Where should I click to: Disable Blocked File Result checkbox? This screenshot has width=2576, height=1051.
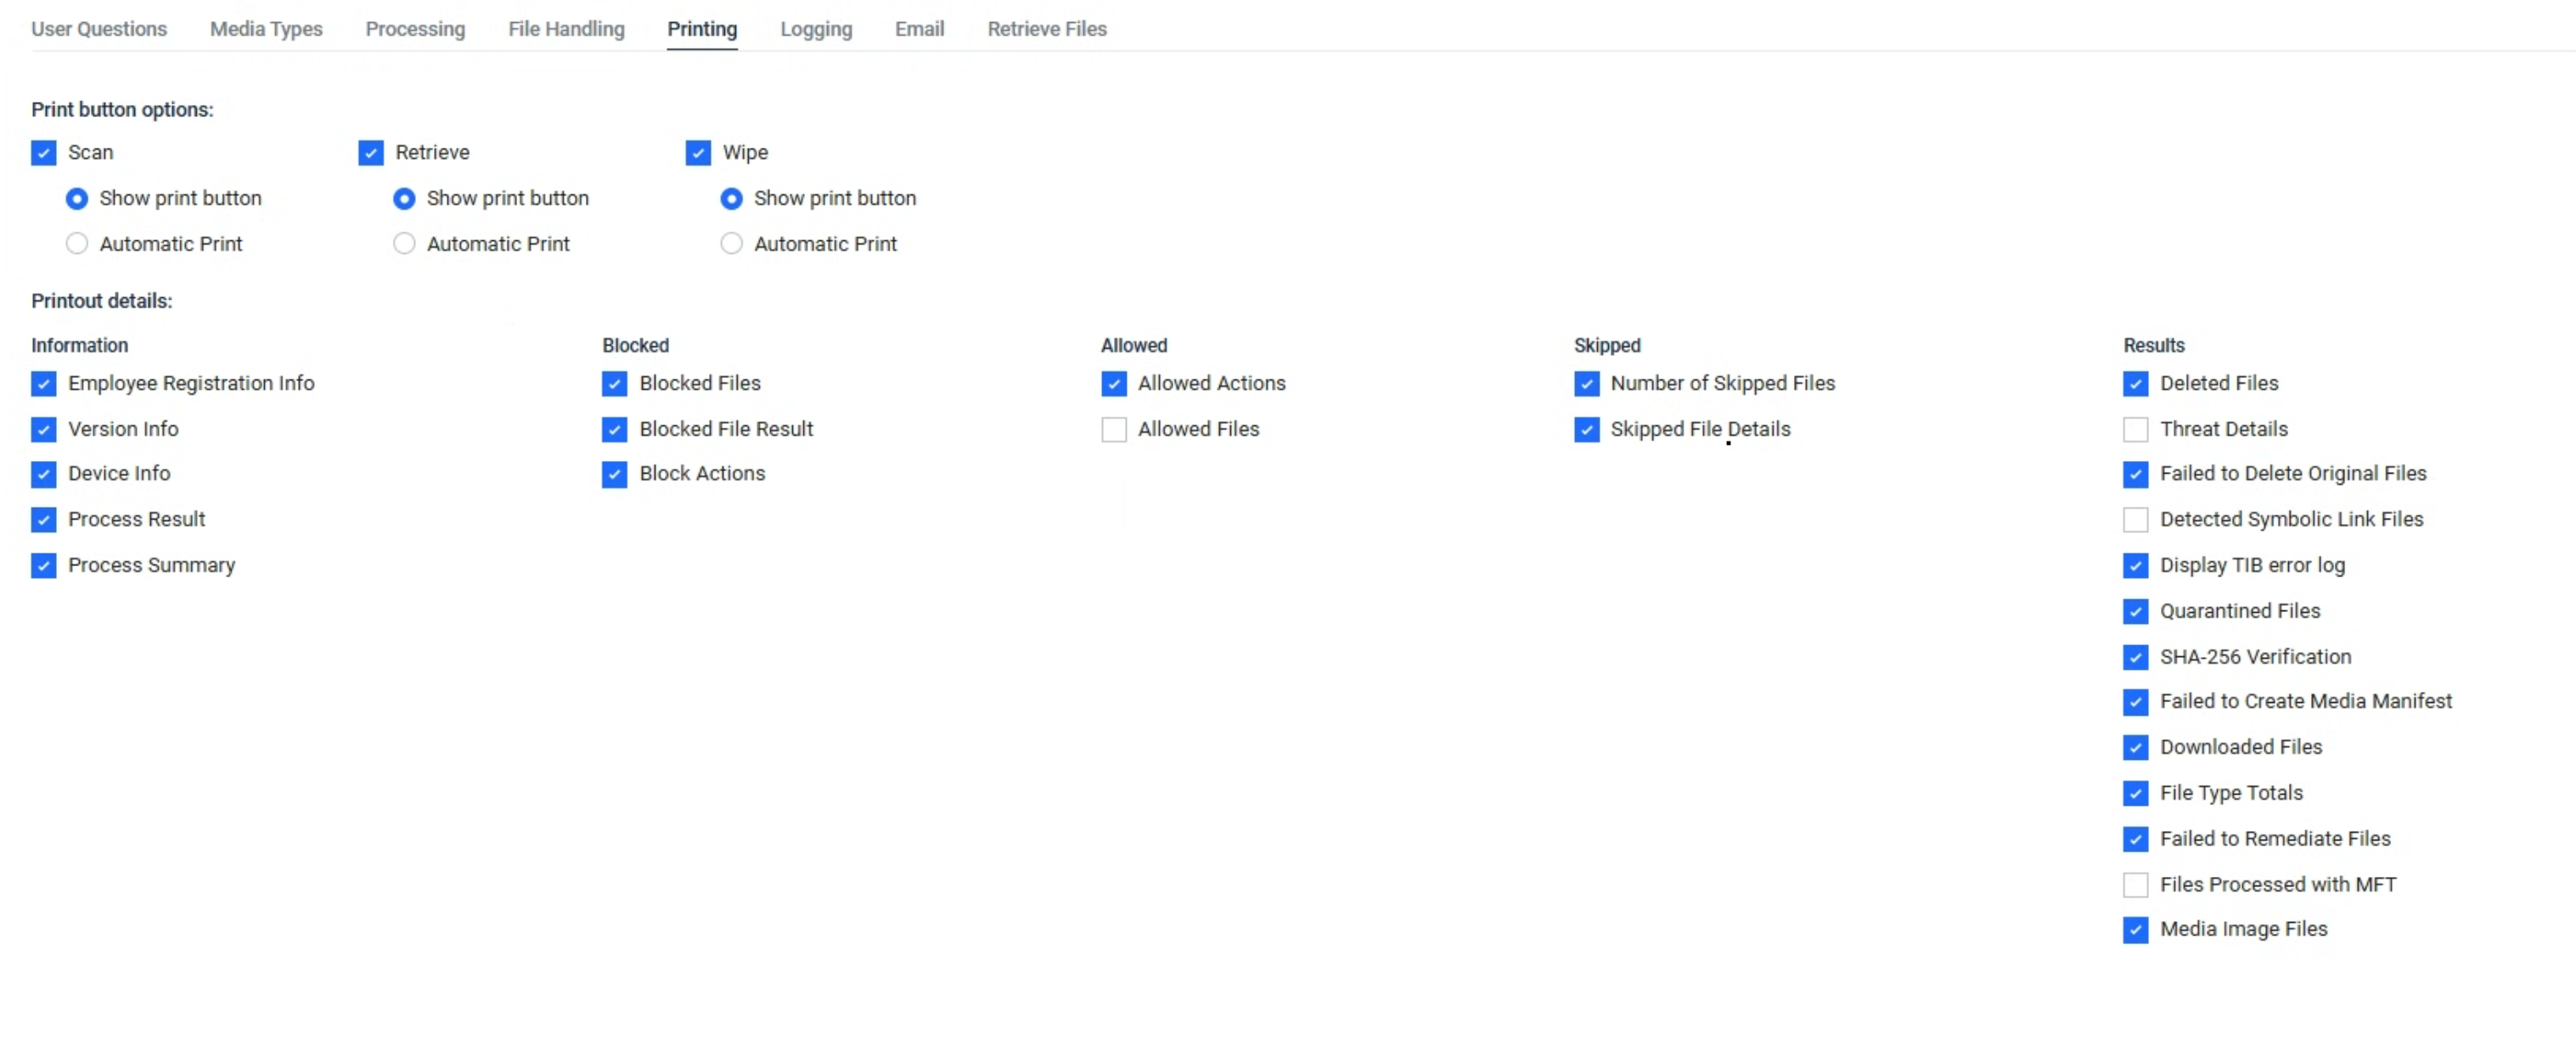[614, 429]
